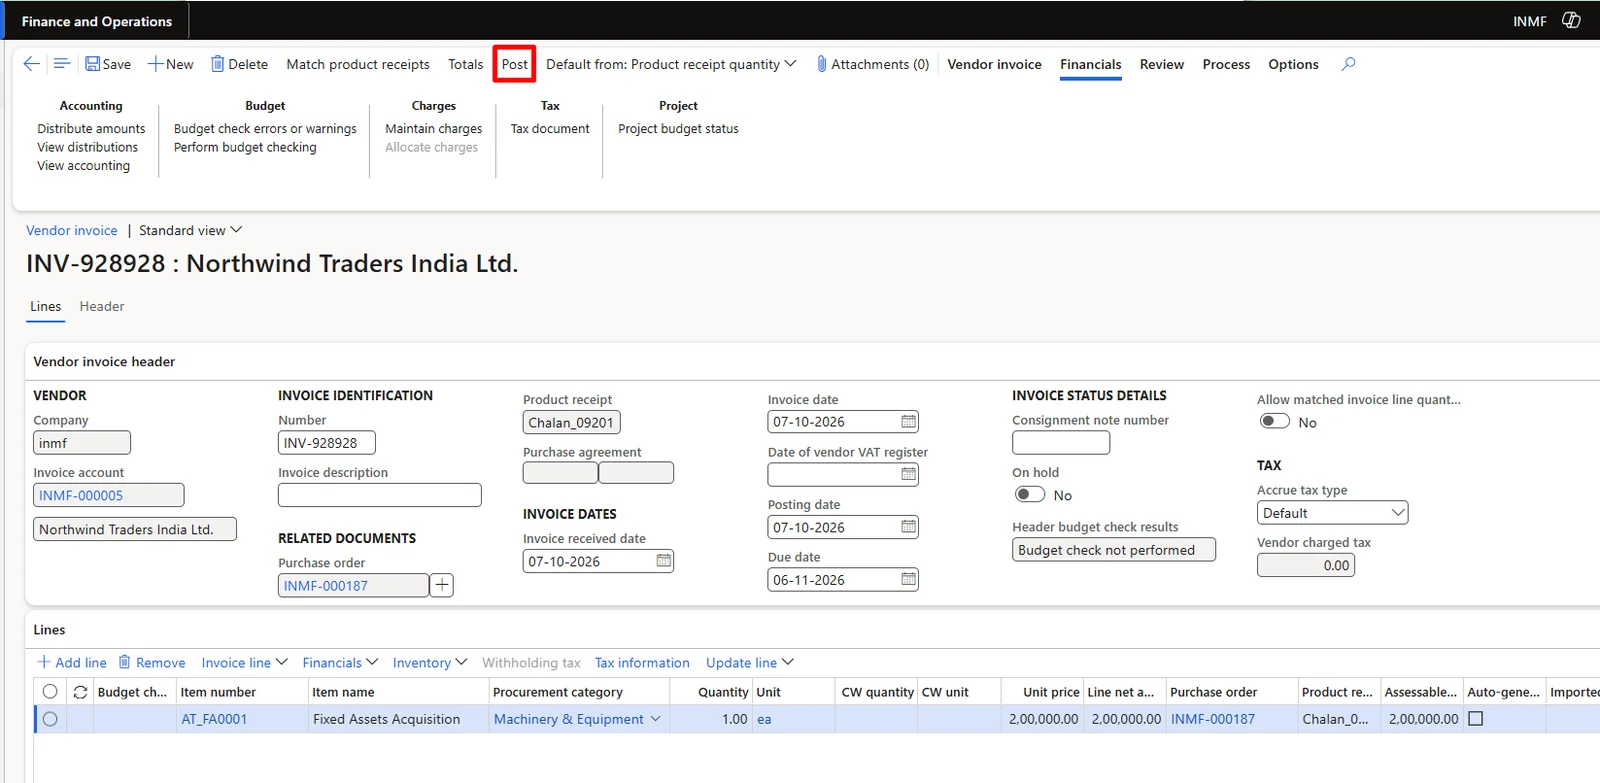Expand the Invoice line menu
Viewport: 1600px width, 783px height.
(x=244, y=662)
